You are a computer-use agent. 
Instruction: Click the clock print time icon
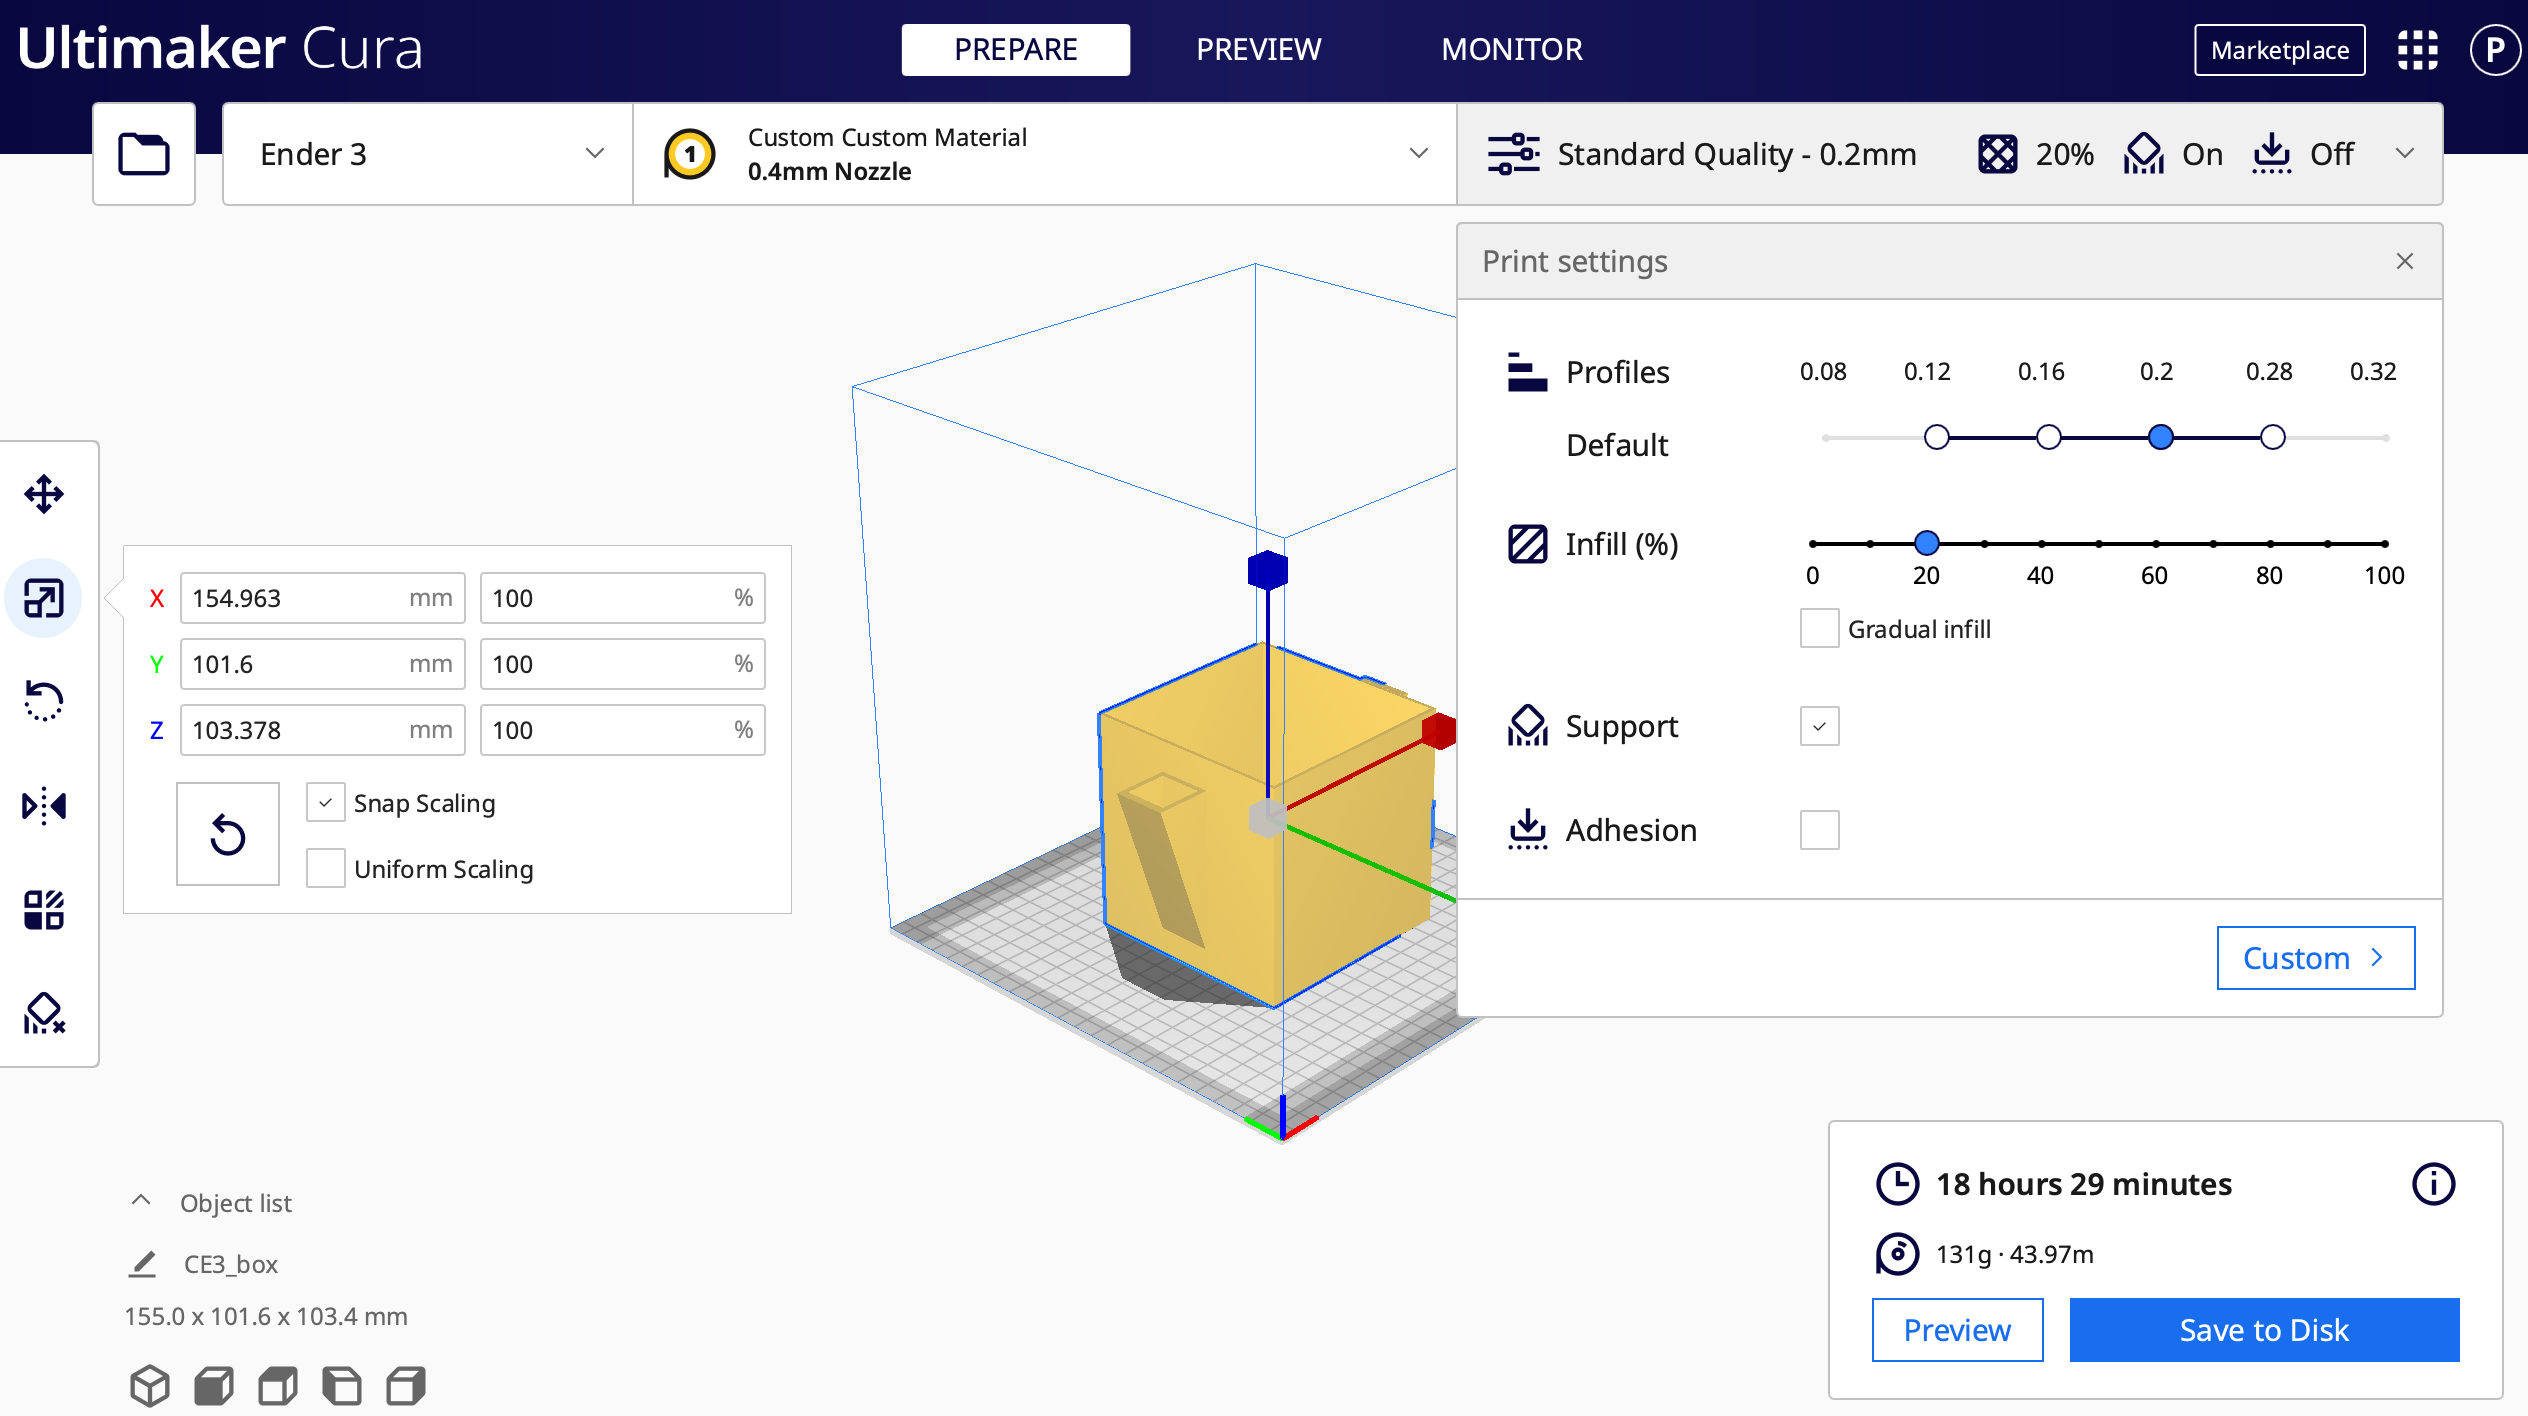tap(1897, 1184)
